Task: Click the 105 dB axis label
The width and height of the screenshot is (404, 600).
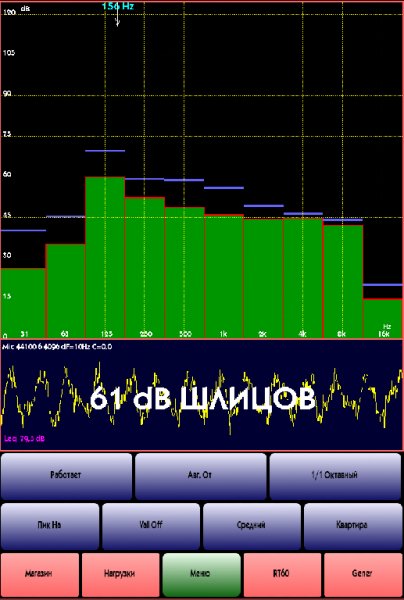Action: pyautogui.click(x=9, y=53)
